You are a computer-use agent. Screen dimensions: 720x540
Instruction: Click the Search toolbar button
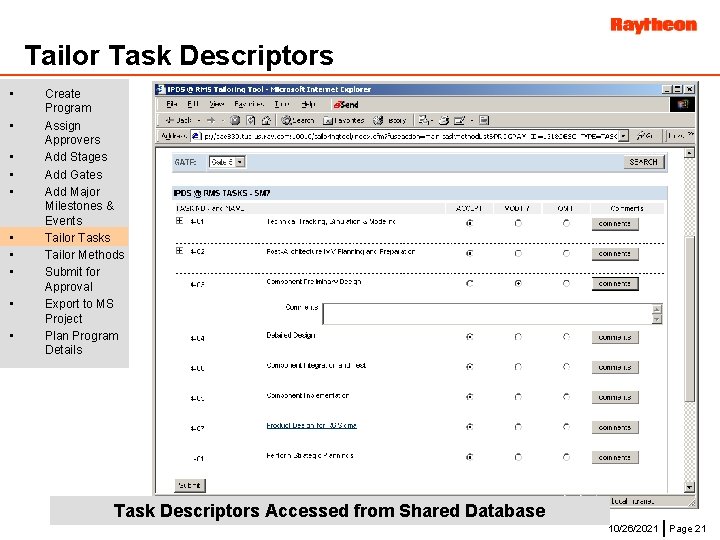(x=298, y=120)
